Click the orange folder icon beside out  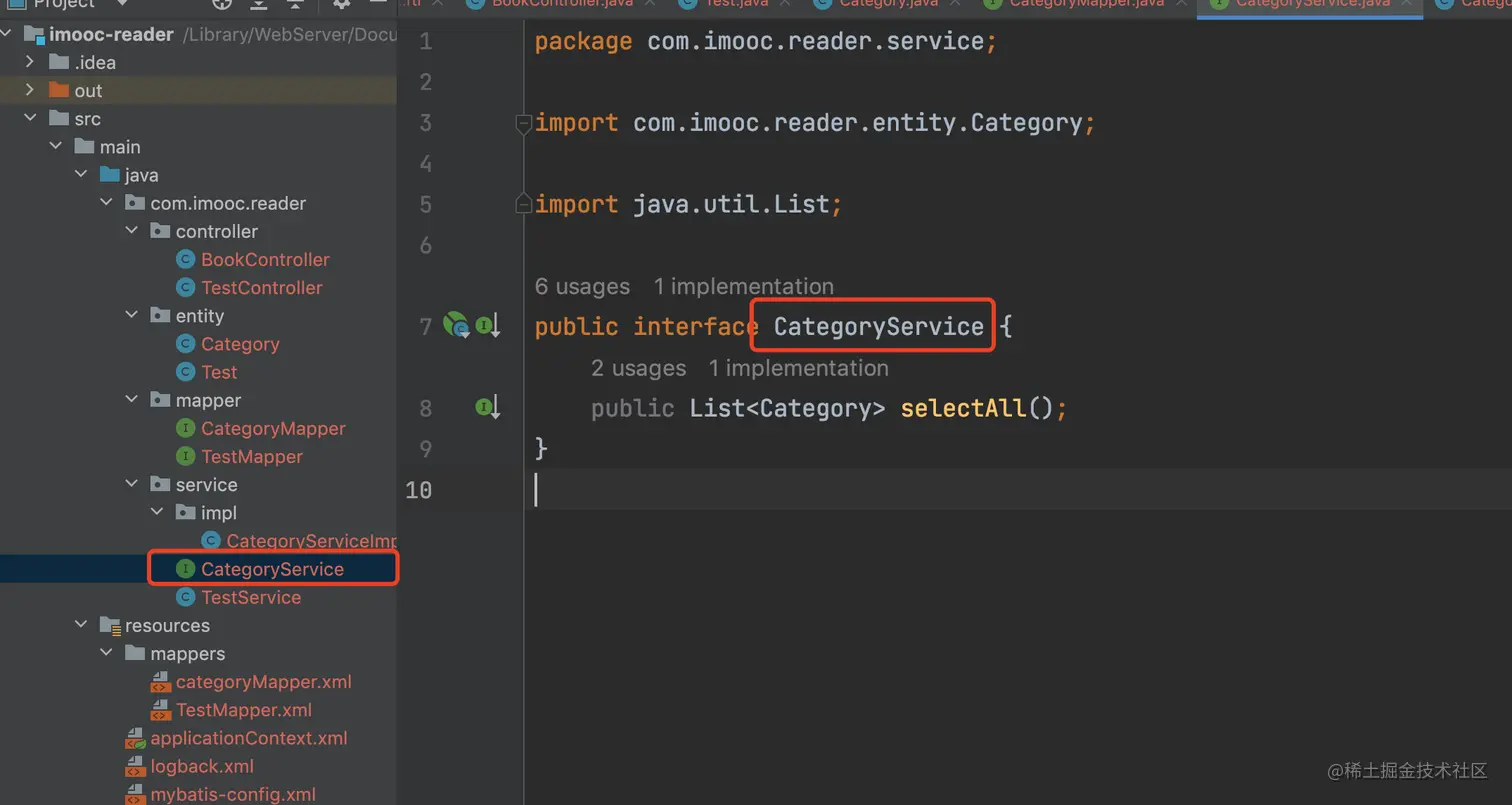click(x=59, y=90)
